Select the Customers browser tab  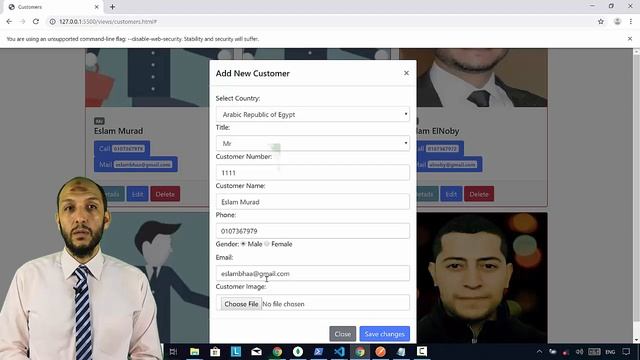pyautogui.click(x=53, y=7)
